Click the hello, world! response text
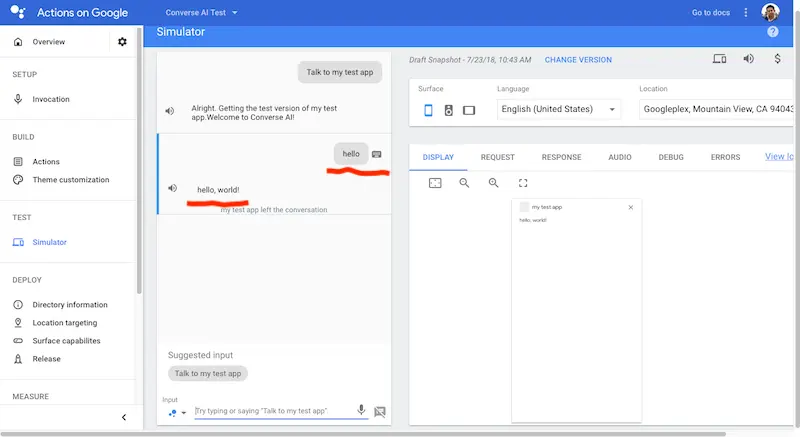Image resolution: width=800 pixels, height=437 pixels. click(218, 190)
